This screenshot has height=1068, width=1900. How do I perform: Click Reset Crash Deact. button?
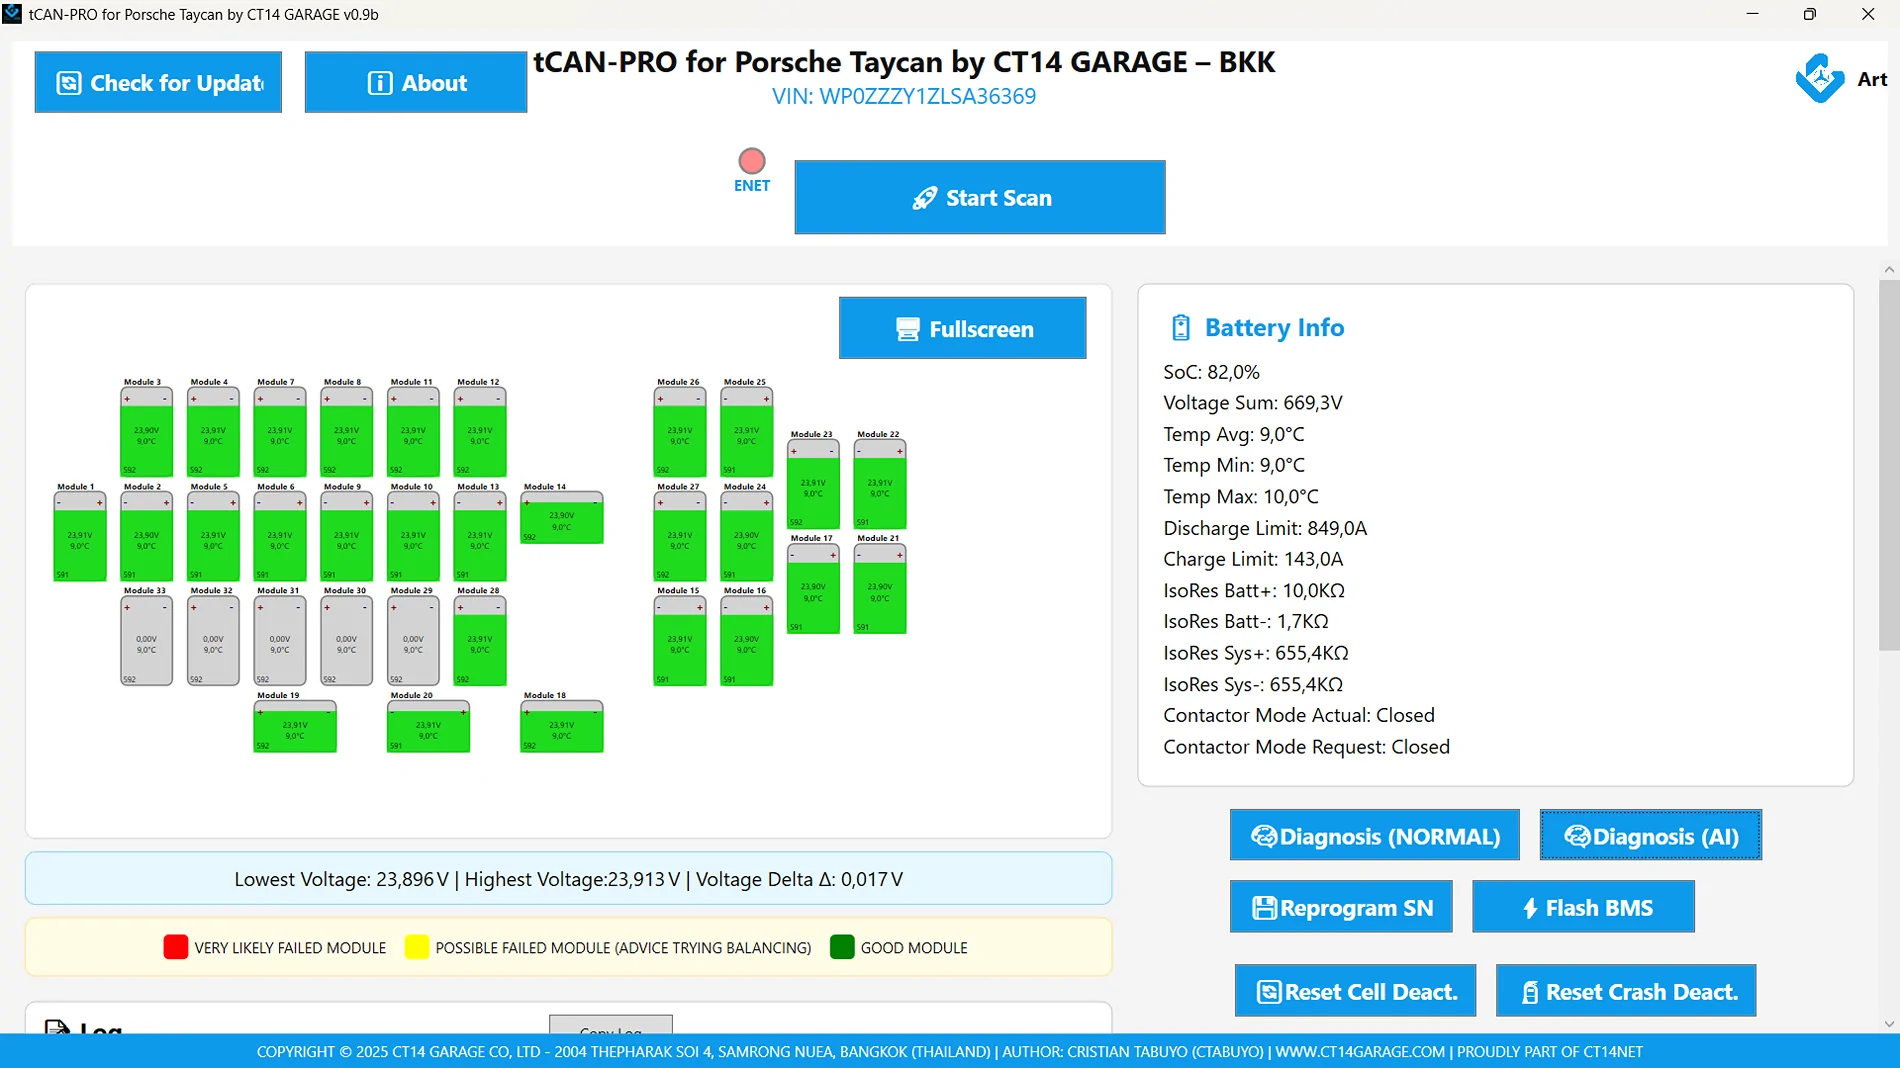coord(1626,990)
